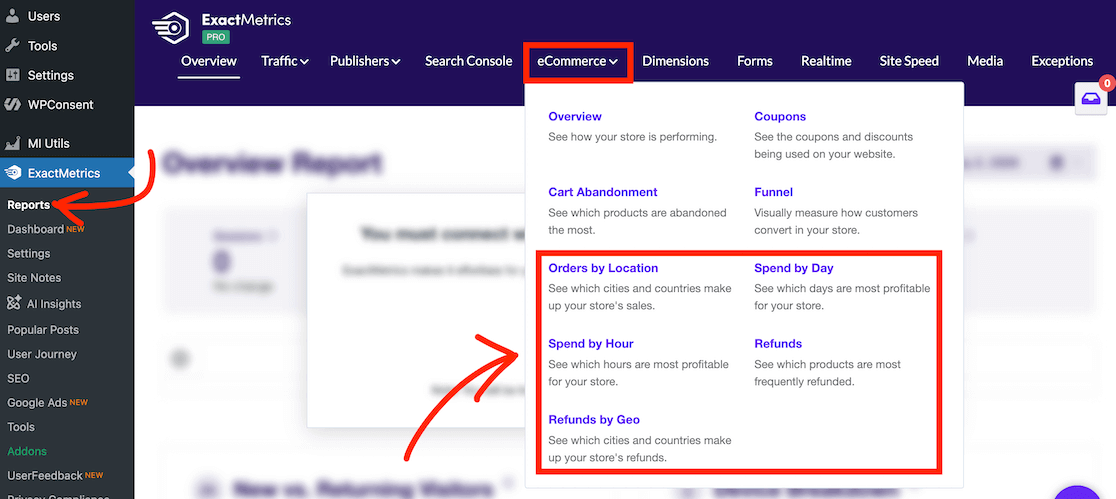
Task: Open the Exceptions tab
Action: [1062, 61]
